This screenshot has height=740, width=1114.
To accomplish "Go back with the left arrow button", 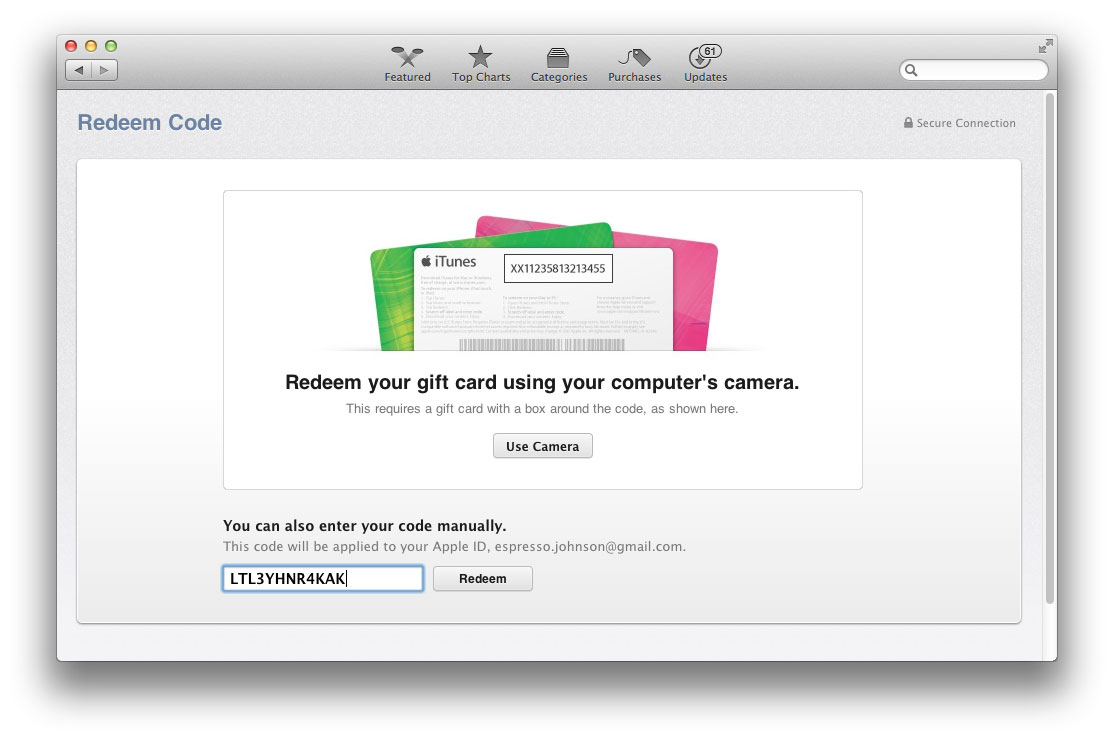I will pyautogui.click(x=79, y=70).
